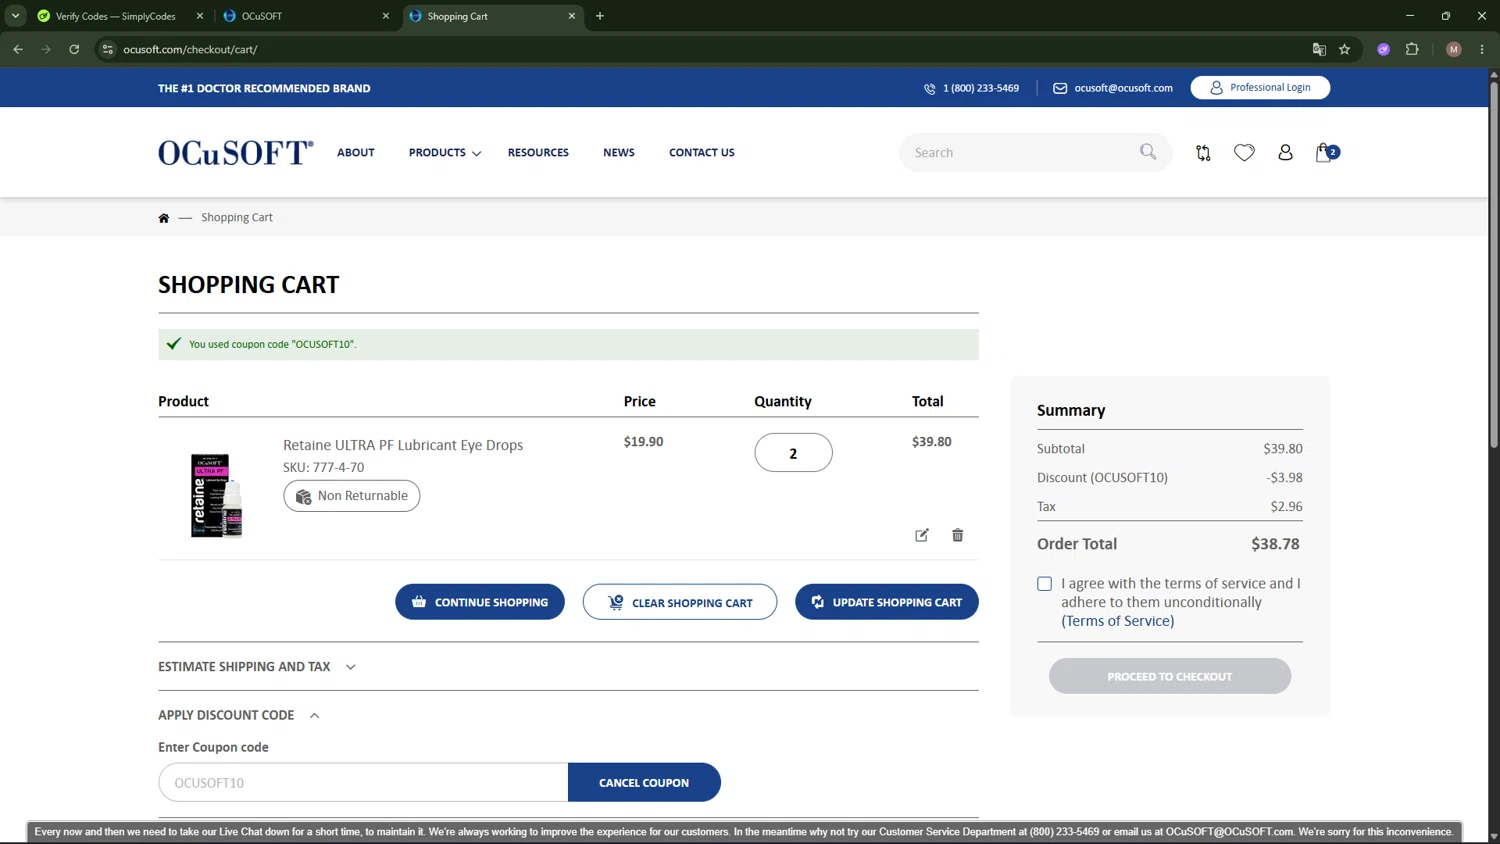Click Update Shopping Cart button
The width and height of the screenshot is (1500, 844).
(x=887, y=602)
